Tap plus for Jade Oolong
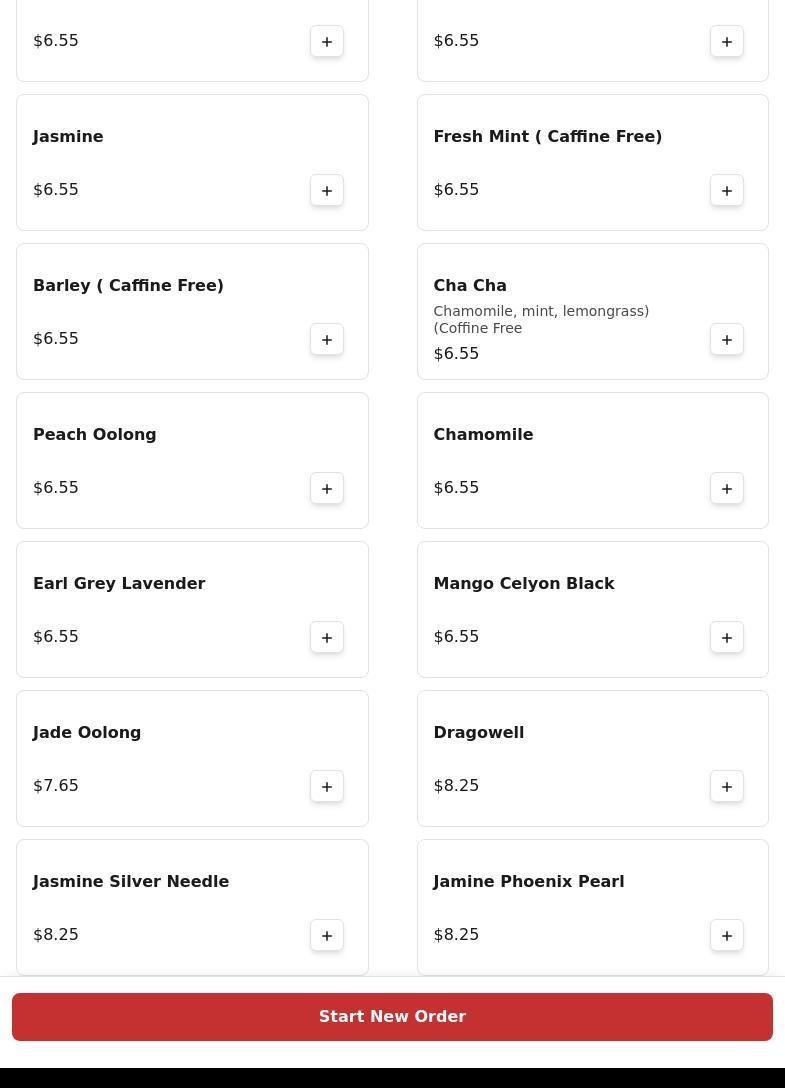Viewport: 785px width, 1088px height. click(x=327, y=786)
